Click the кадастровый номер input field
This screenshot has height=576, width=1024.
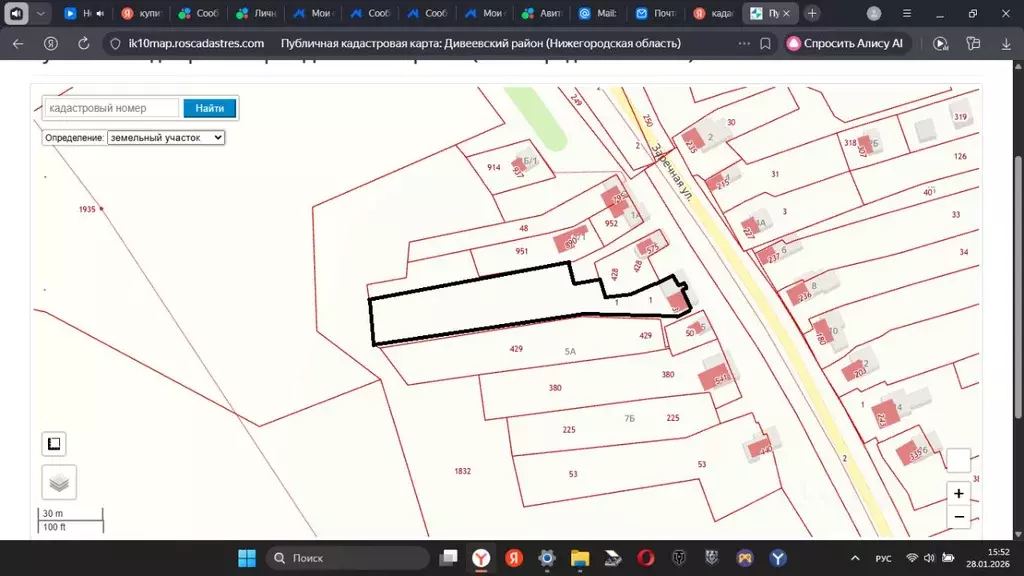111,108
